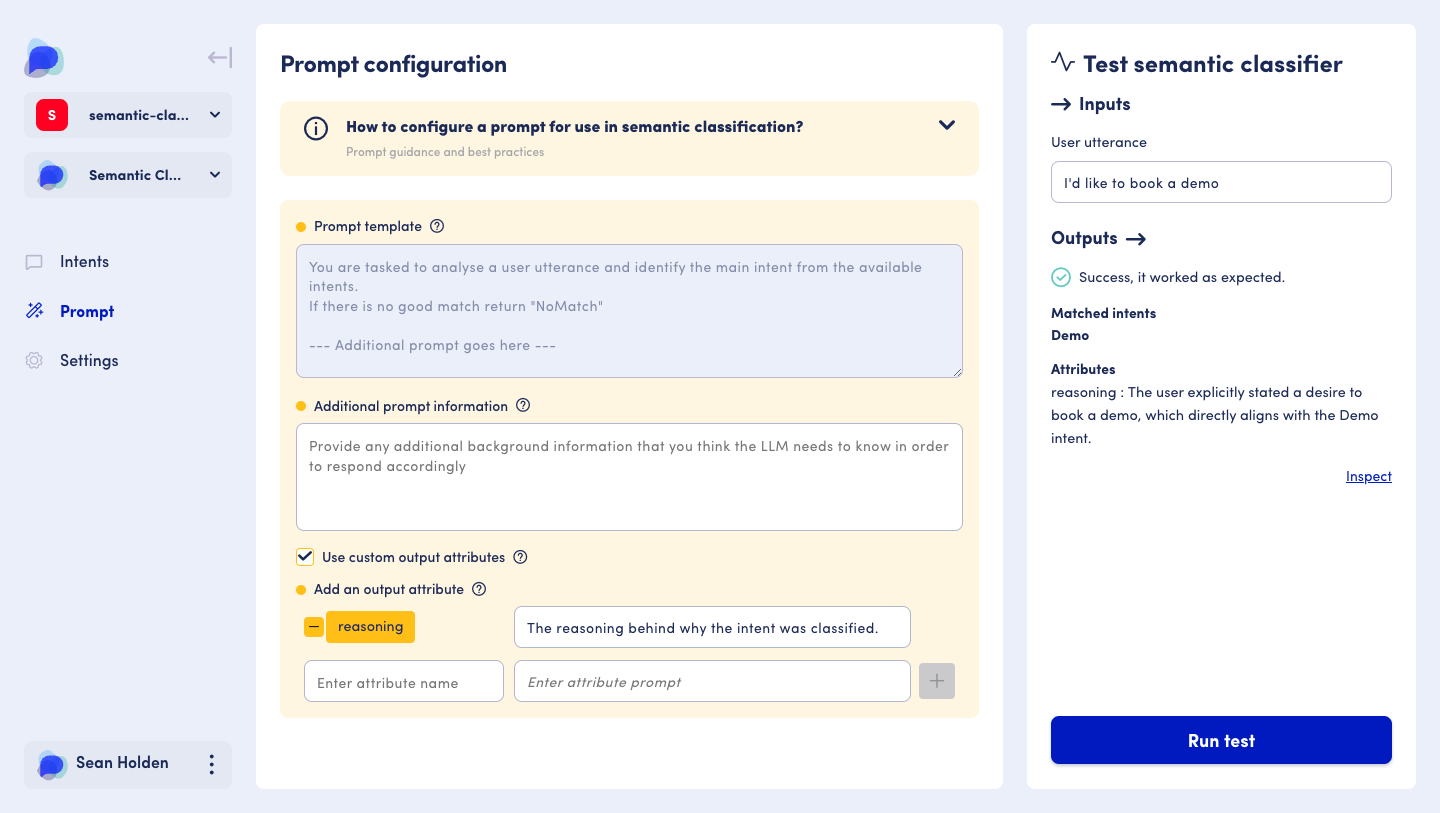Expand the prompt configuration guidance panel
Image resolution: width=1440 pixels, height=813 pixels.
(x=946, y=126)
